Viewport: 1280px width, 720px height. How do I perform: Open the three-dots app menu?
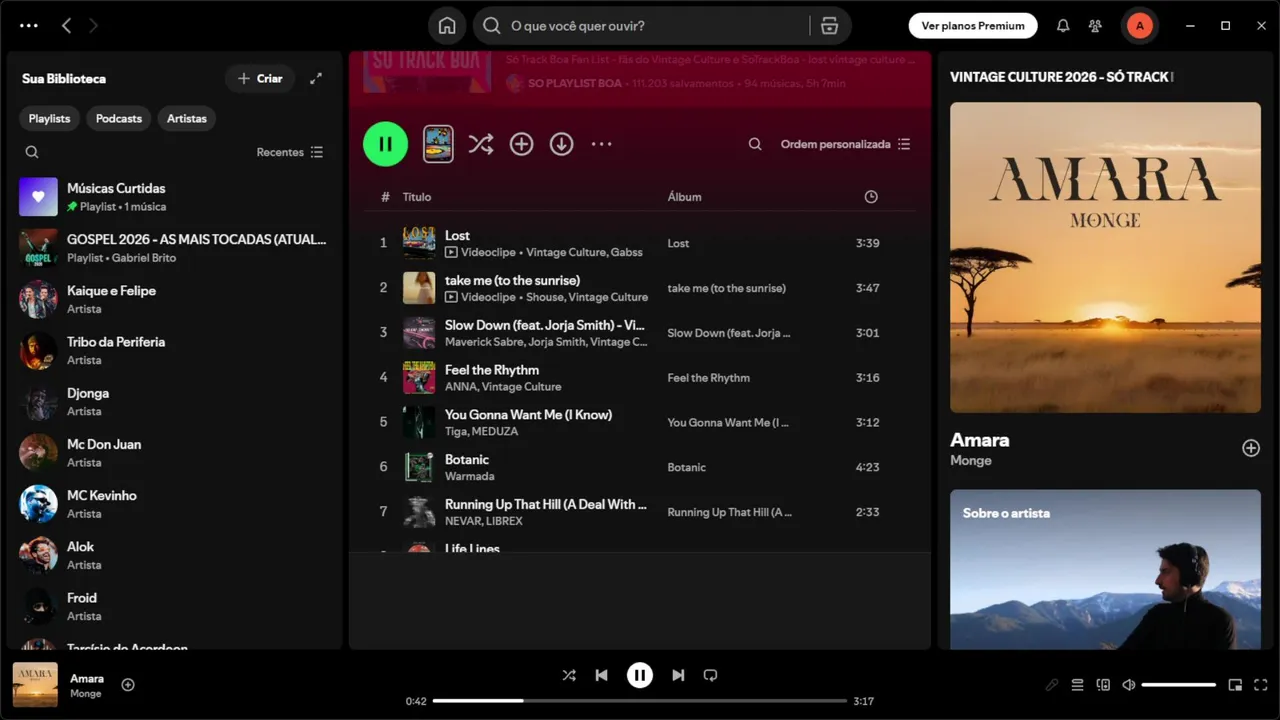(29, 26)
